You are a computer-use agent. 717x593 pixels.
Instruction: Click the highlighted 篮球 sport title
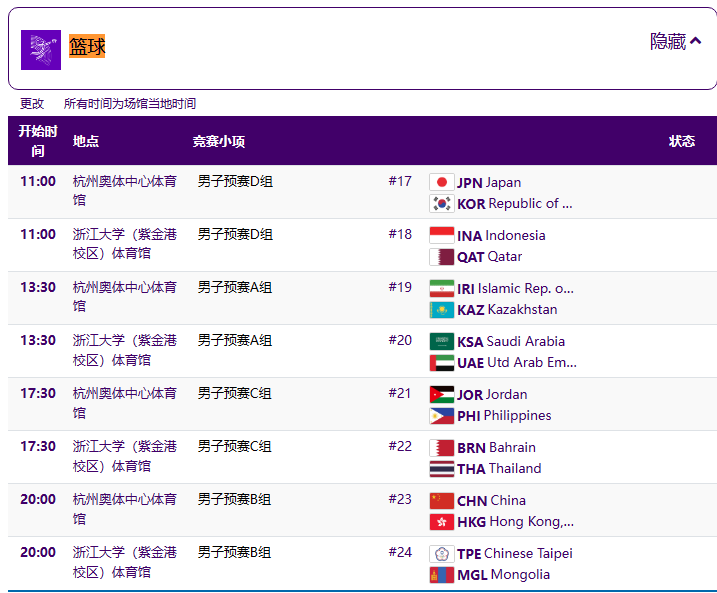[87, 46]
